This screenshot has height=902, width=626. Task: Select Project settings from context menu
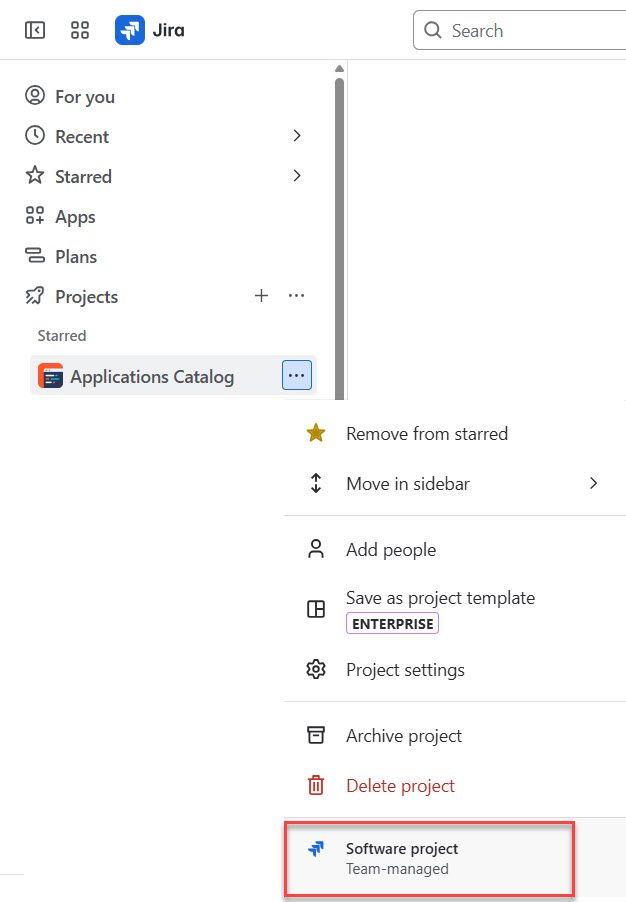click(x=405, y=669)
